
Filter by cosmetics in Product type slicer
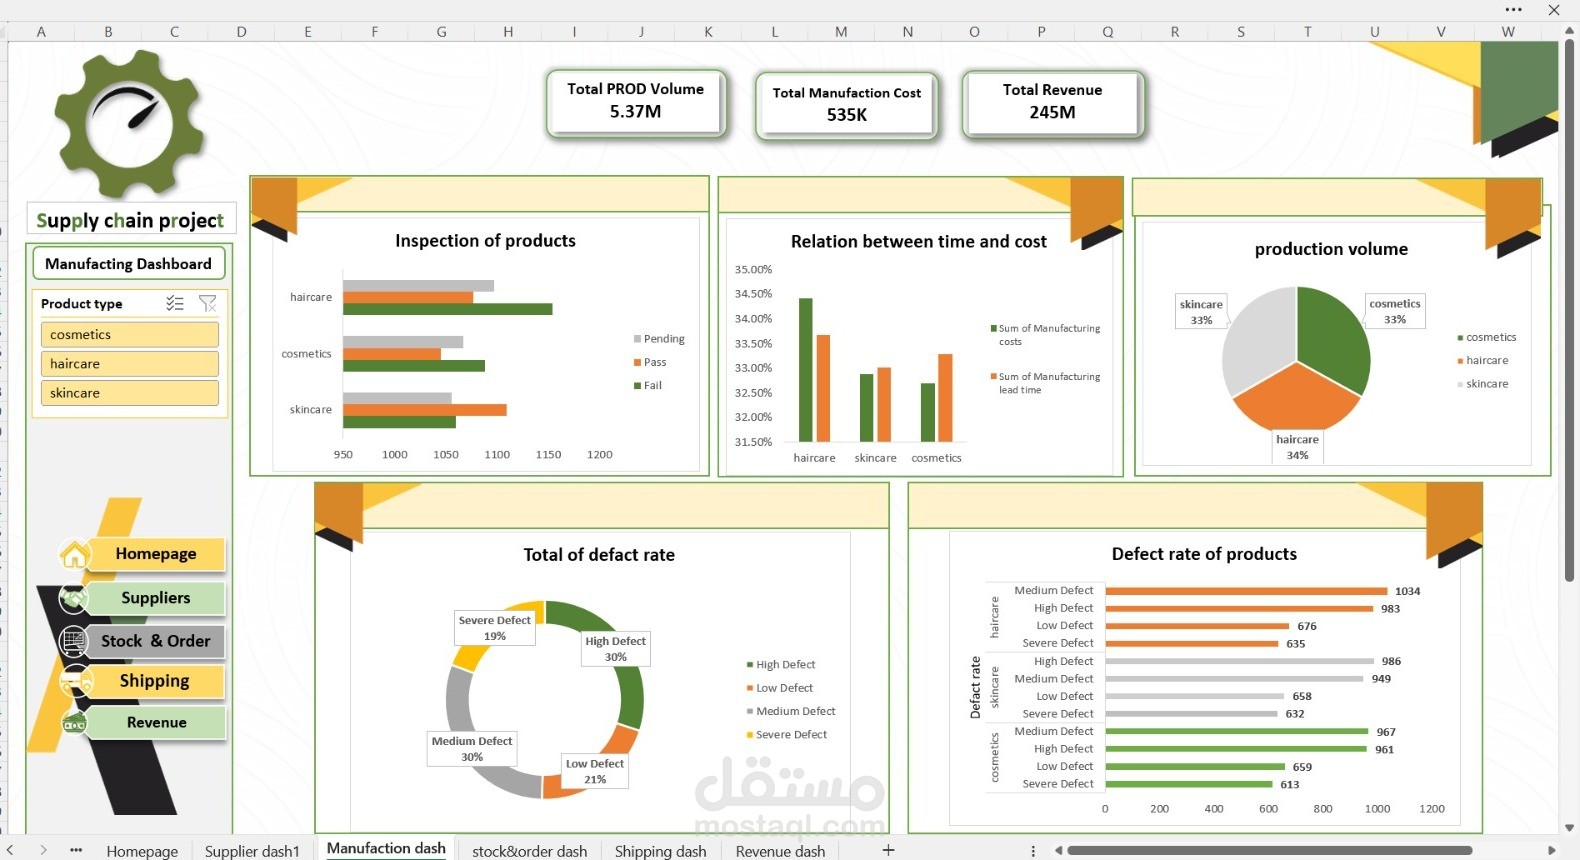[x=130, y=335]
